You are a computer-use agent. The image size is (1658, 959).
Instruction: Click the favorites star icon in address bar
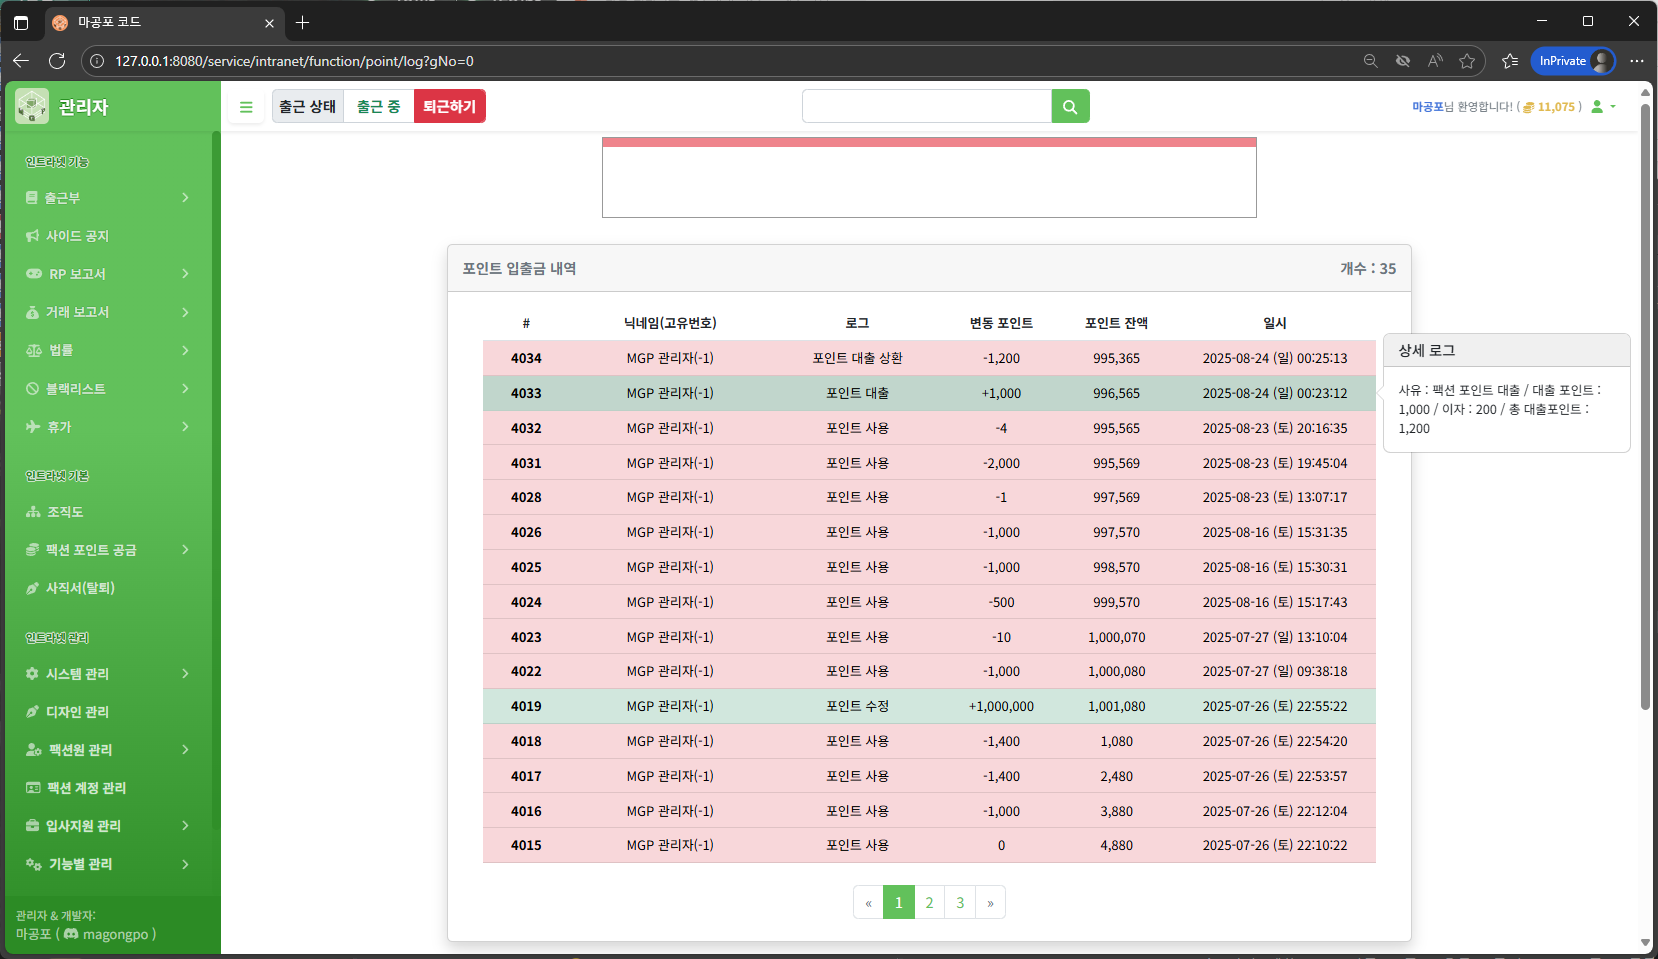[x=1467, y=61]
